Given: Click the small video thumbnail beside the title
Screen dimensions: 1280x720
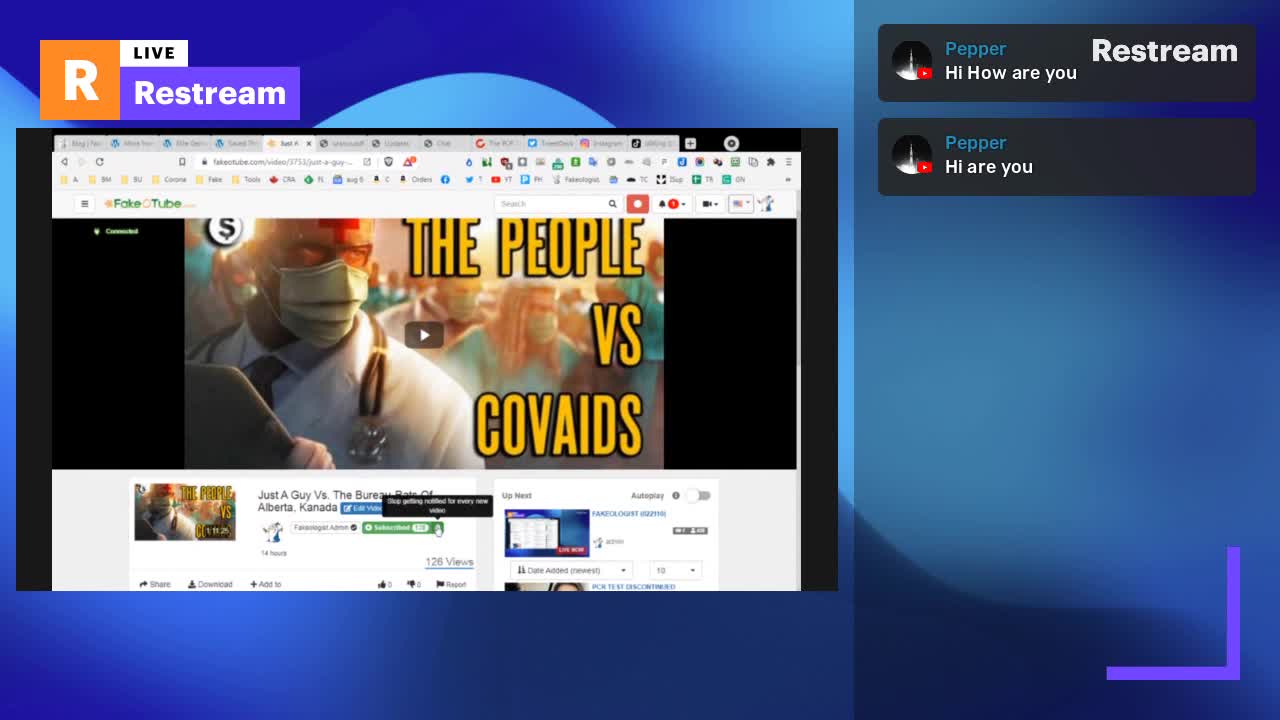Looking at the screenshot, I should point(185,512).
